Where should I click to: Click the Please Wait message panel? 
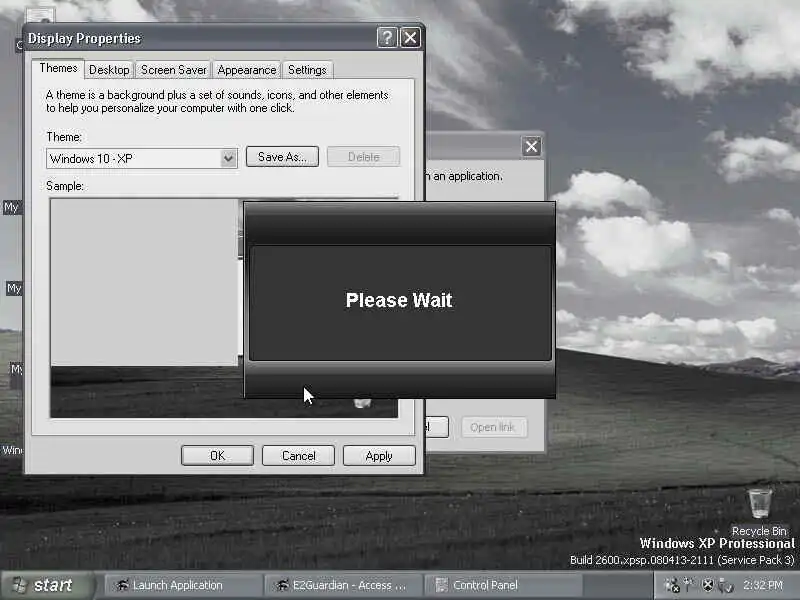(x=400, y=302)
